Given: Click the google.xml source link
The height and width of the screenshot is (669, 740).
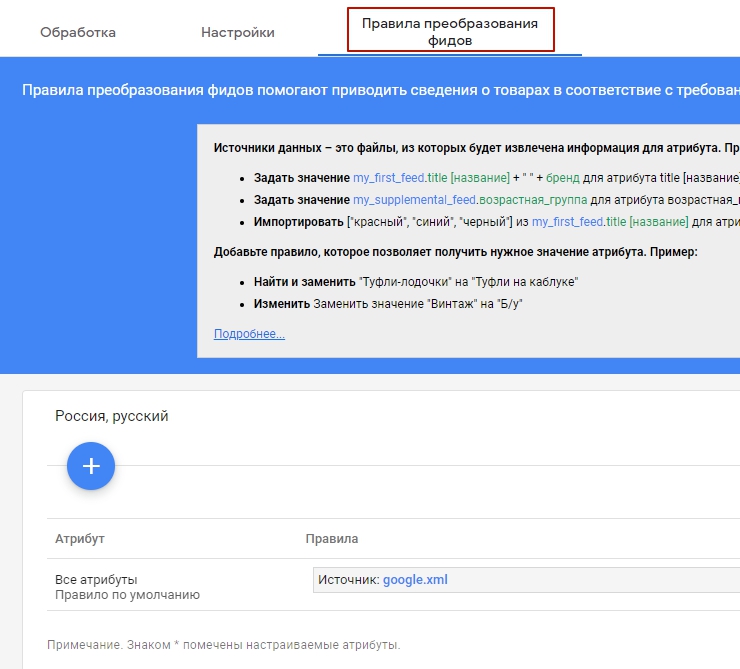Looking at the screenshot, I should (x=415, y=579).
